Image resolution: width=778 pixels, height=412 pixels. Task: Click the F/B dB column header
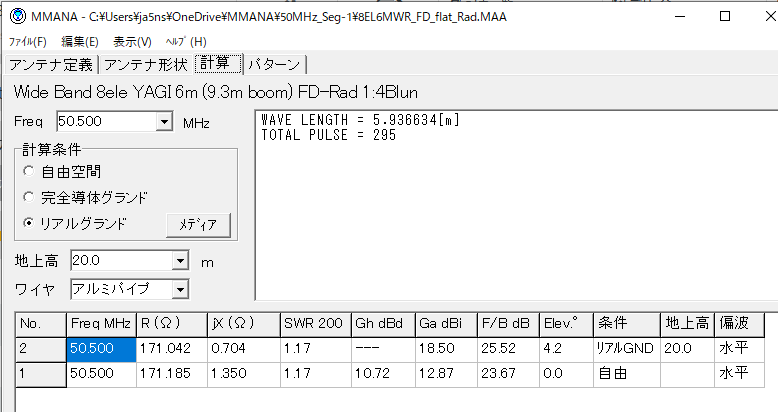(x=507, y=324)
